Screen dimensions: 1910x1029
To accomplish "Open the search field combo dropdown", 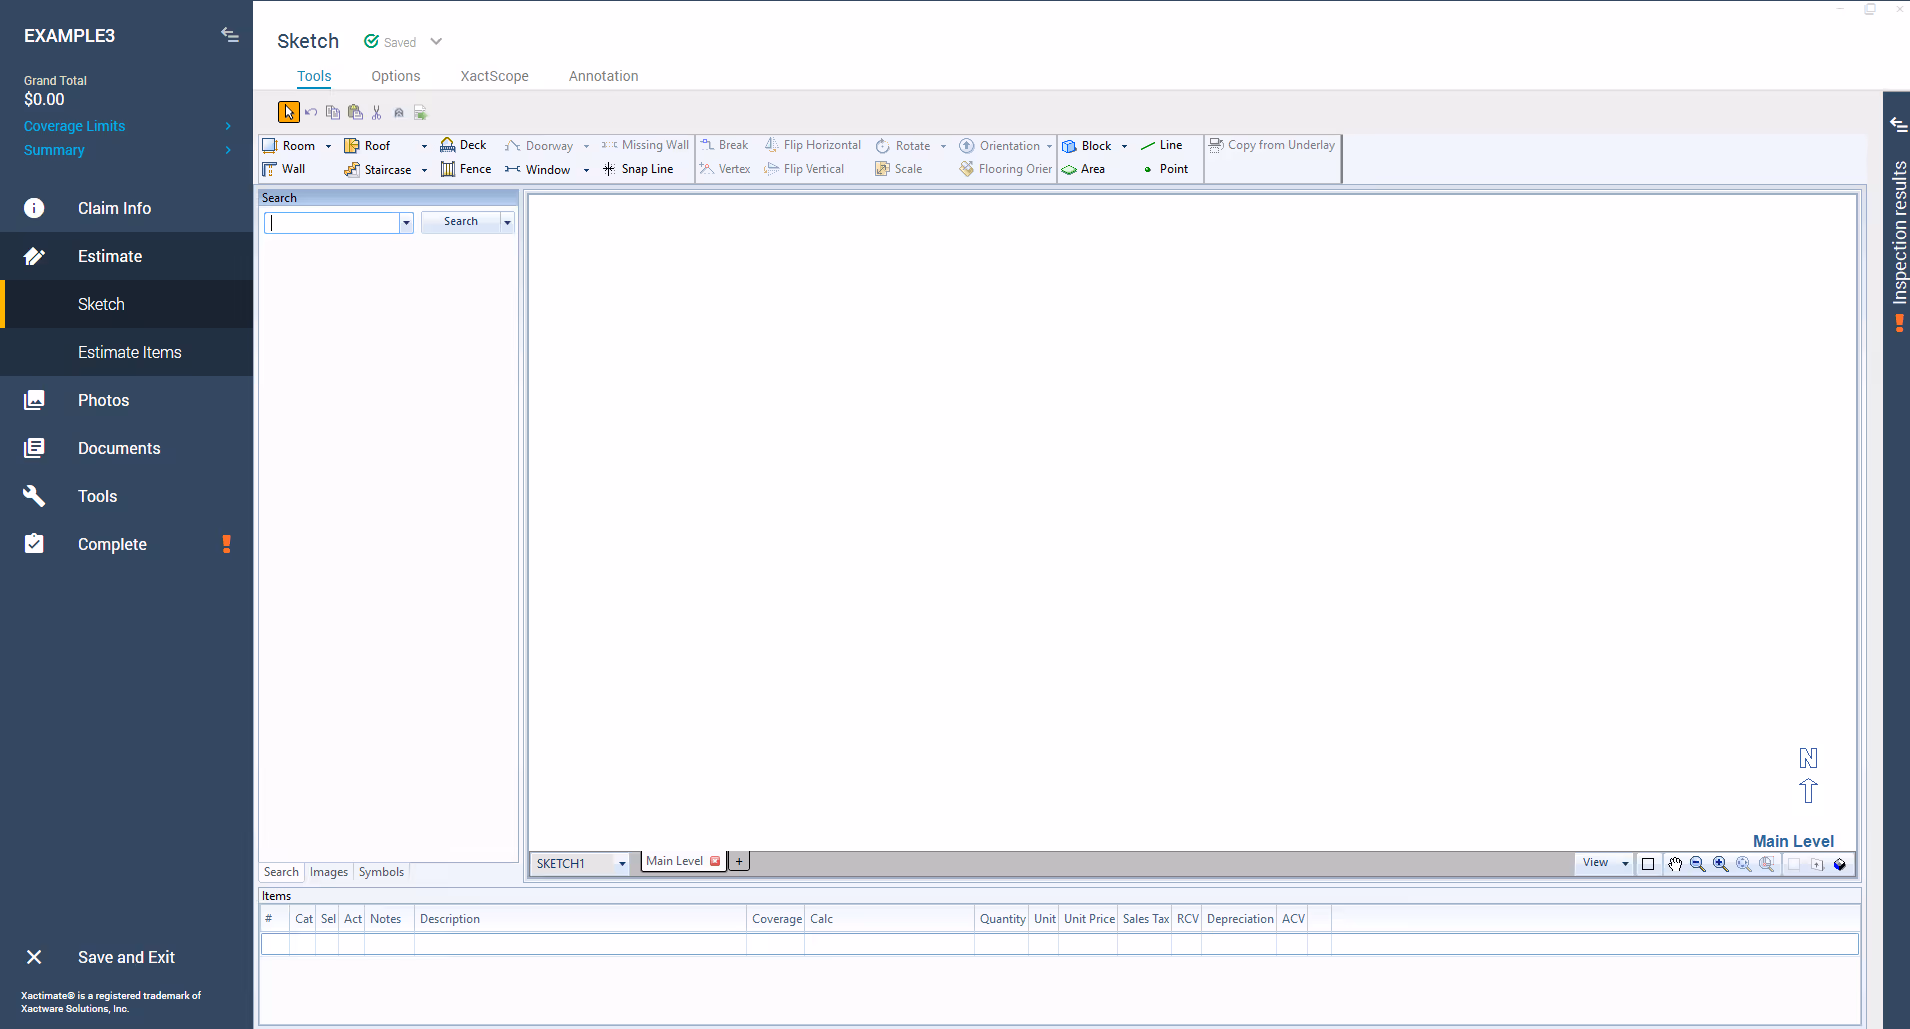I will [406, 222].
